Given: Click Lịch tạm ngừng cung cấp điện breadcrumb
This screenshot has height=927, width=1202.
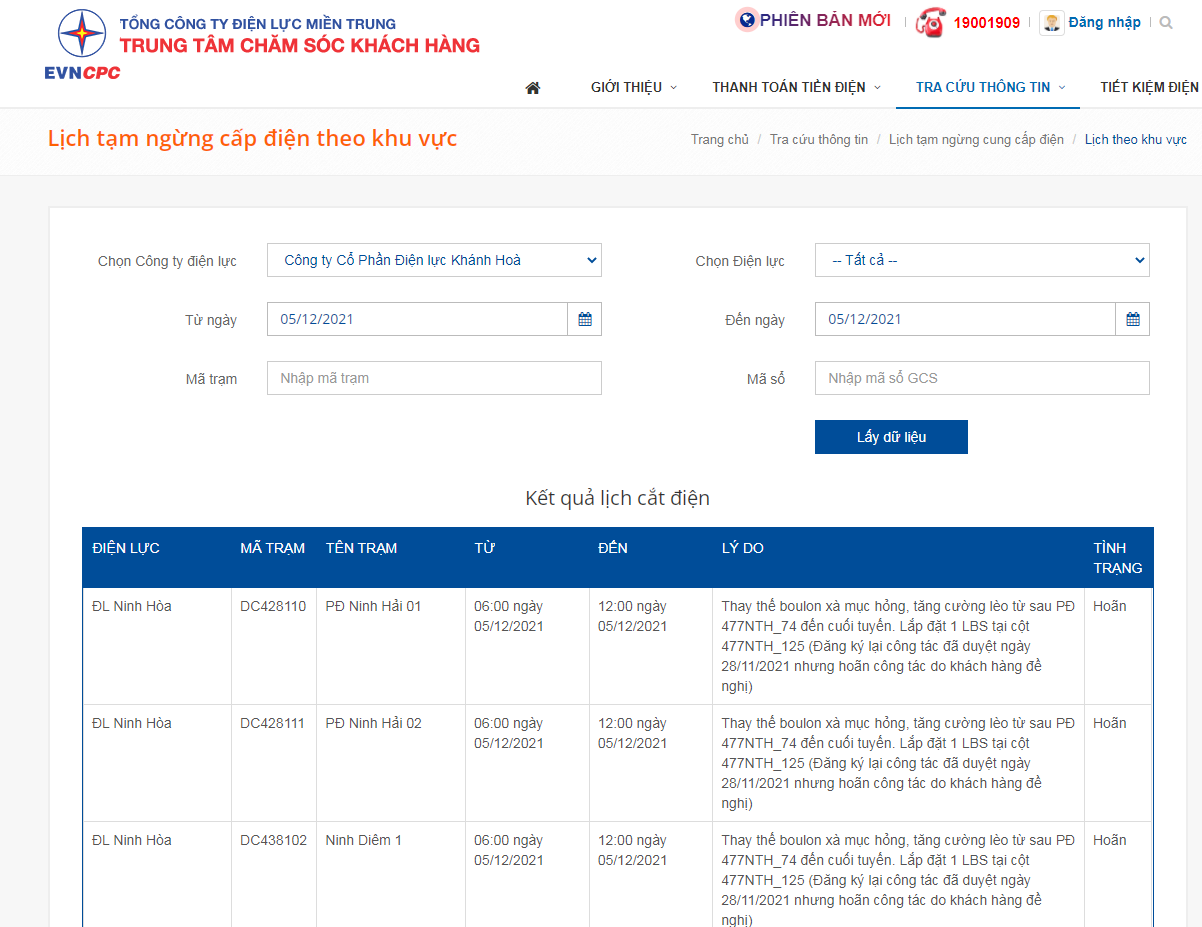Looking at the screenshot, I should 976,139.
